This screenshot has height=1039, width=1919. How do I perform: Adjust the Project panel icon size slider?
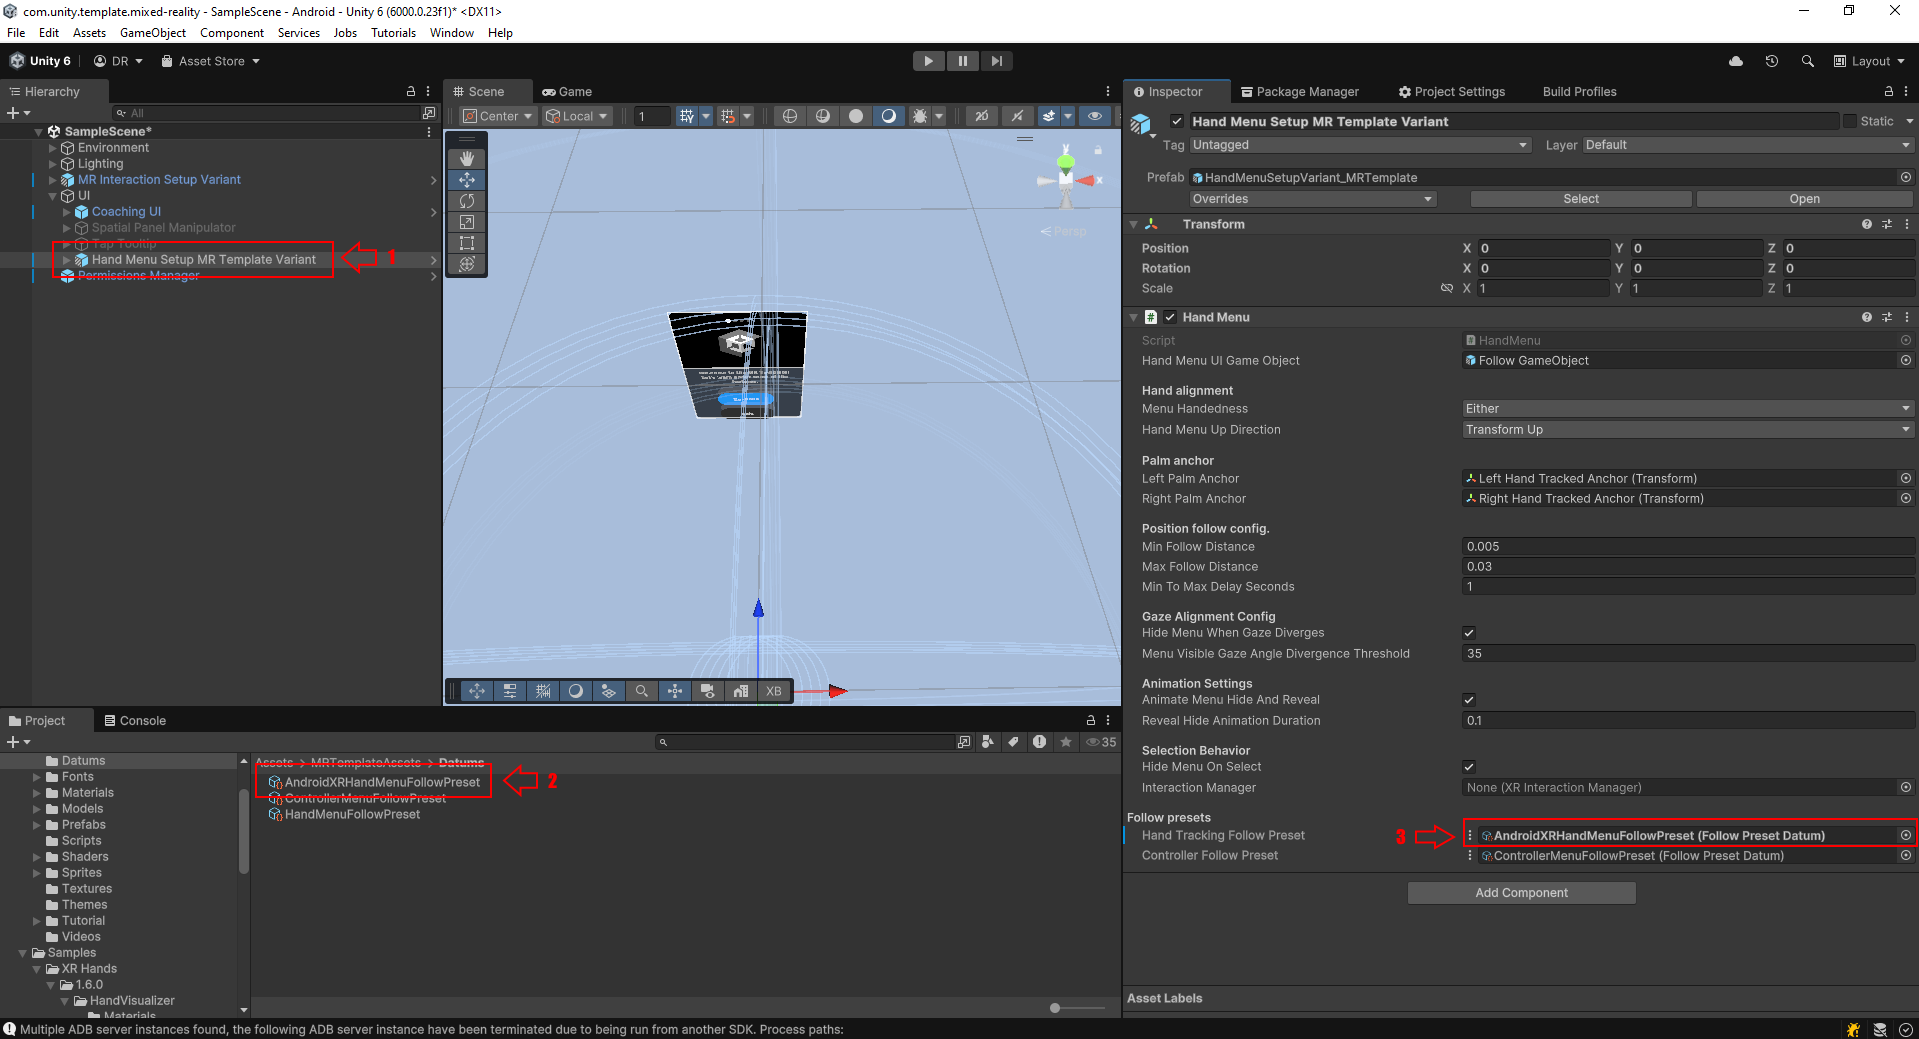[x=1055, y=1008]
